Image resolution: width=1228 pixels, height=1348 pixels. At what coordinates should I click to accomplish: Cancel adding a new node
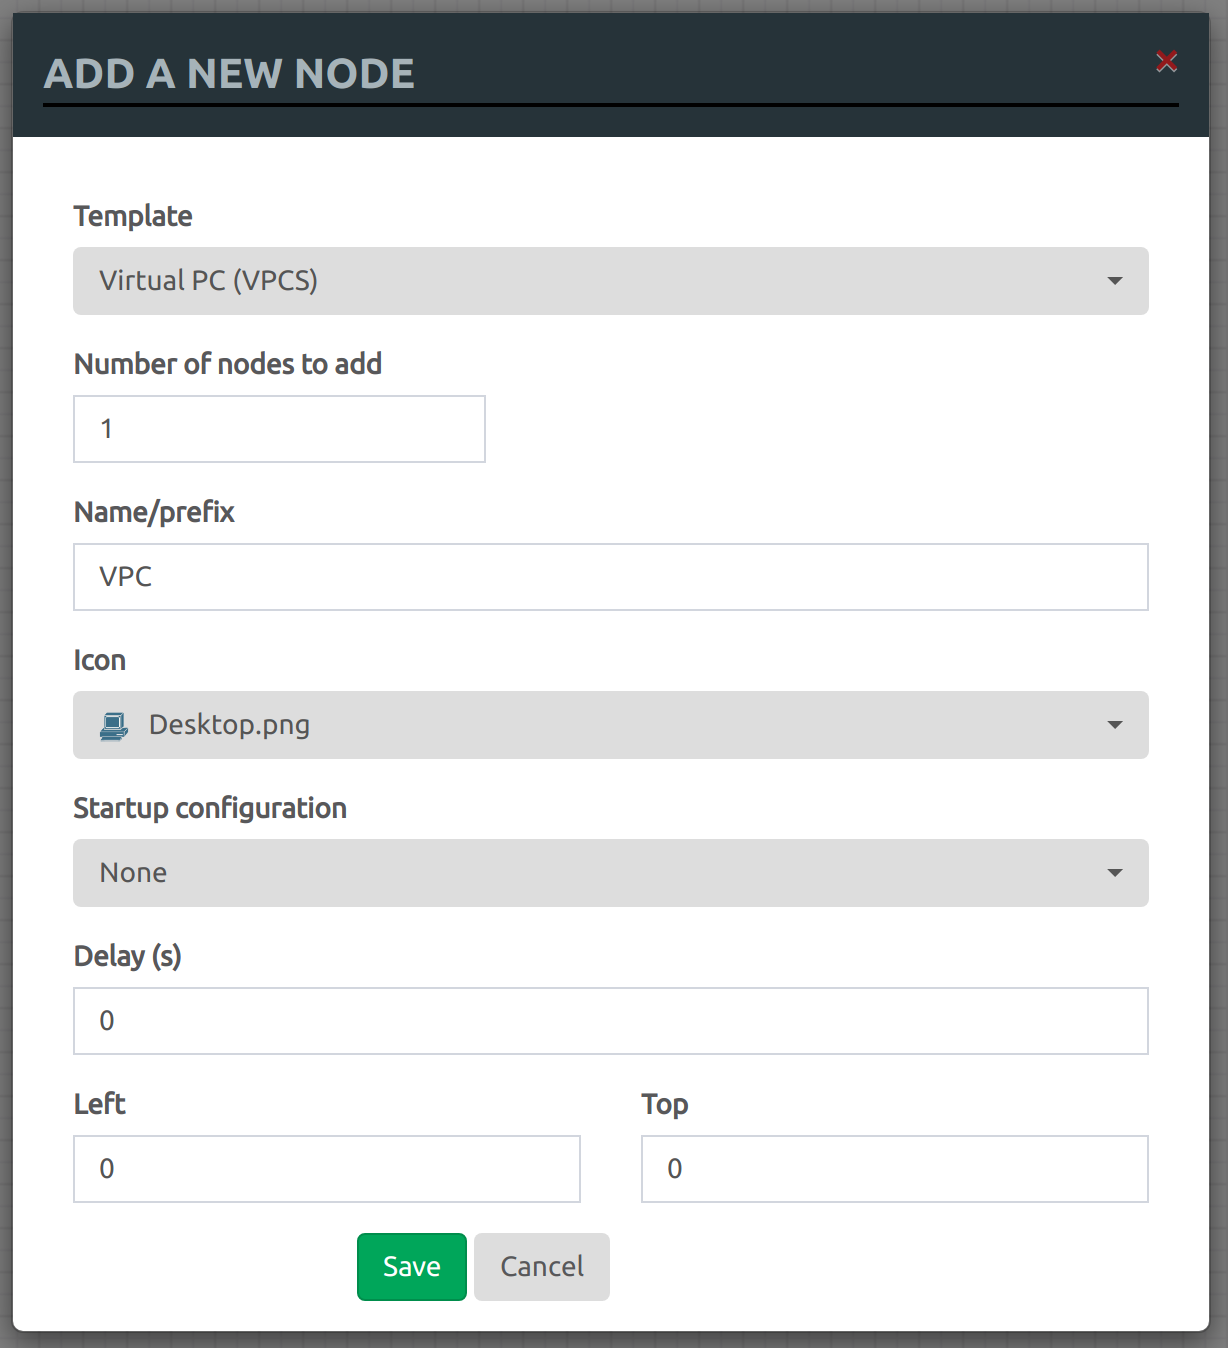(541, 1266)
